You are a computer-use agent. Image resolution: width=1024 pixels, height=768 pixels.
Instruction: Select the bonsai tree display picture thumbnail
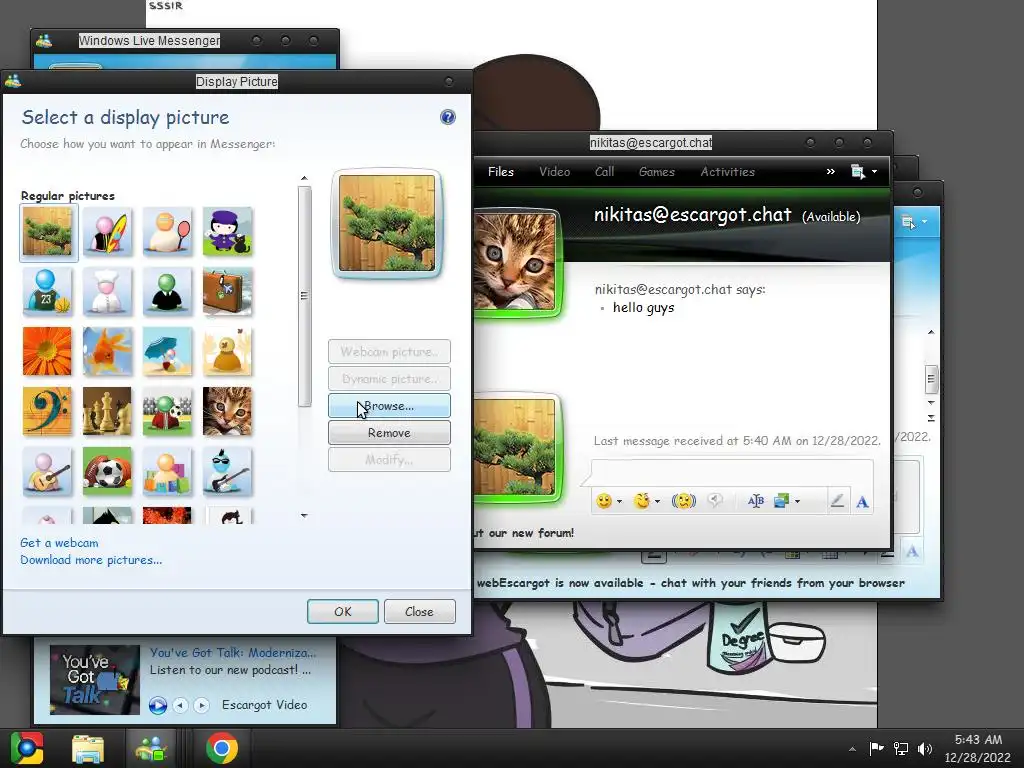[48, 232]
